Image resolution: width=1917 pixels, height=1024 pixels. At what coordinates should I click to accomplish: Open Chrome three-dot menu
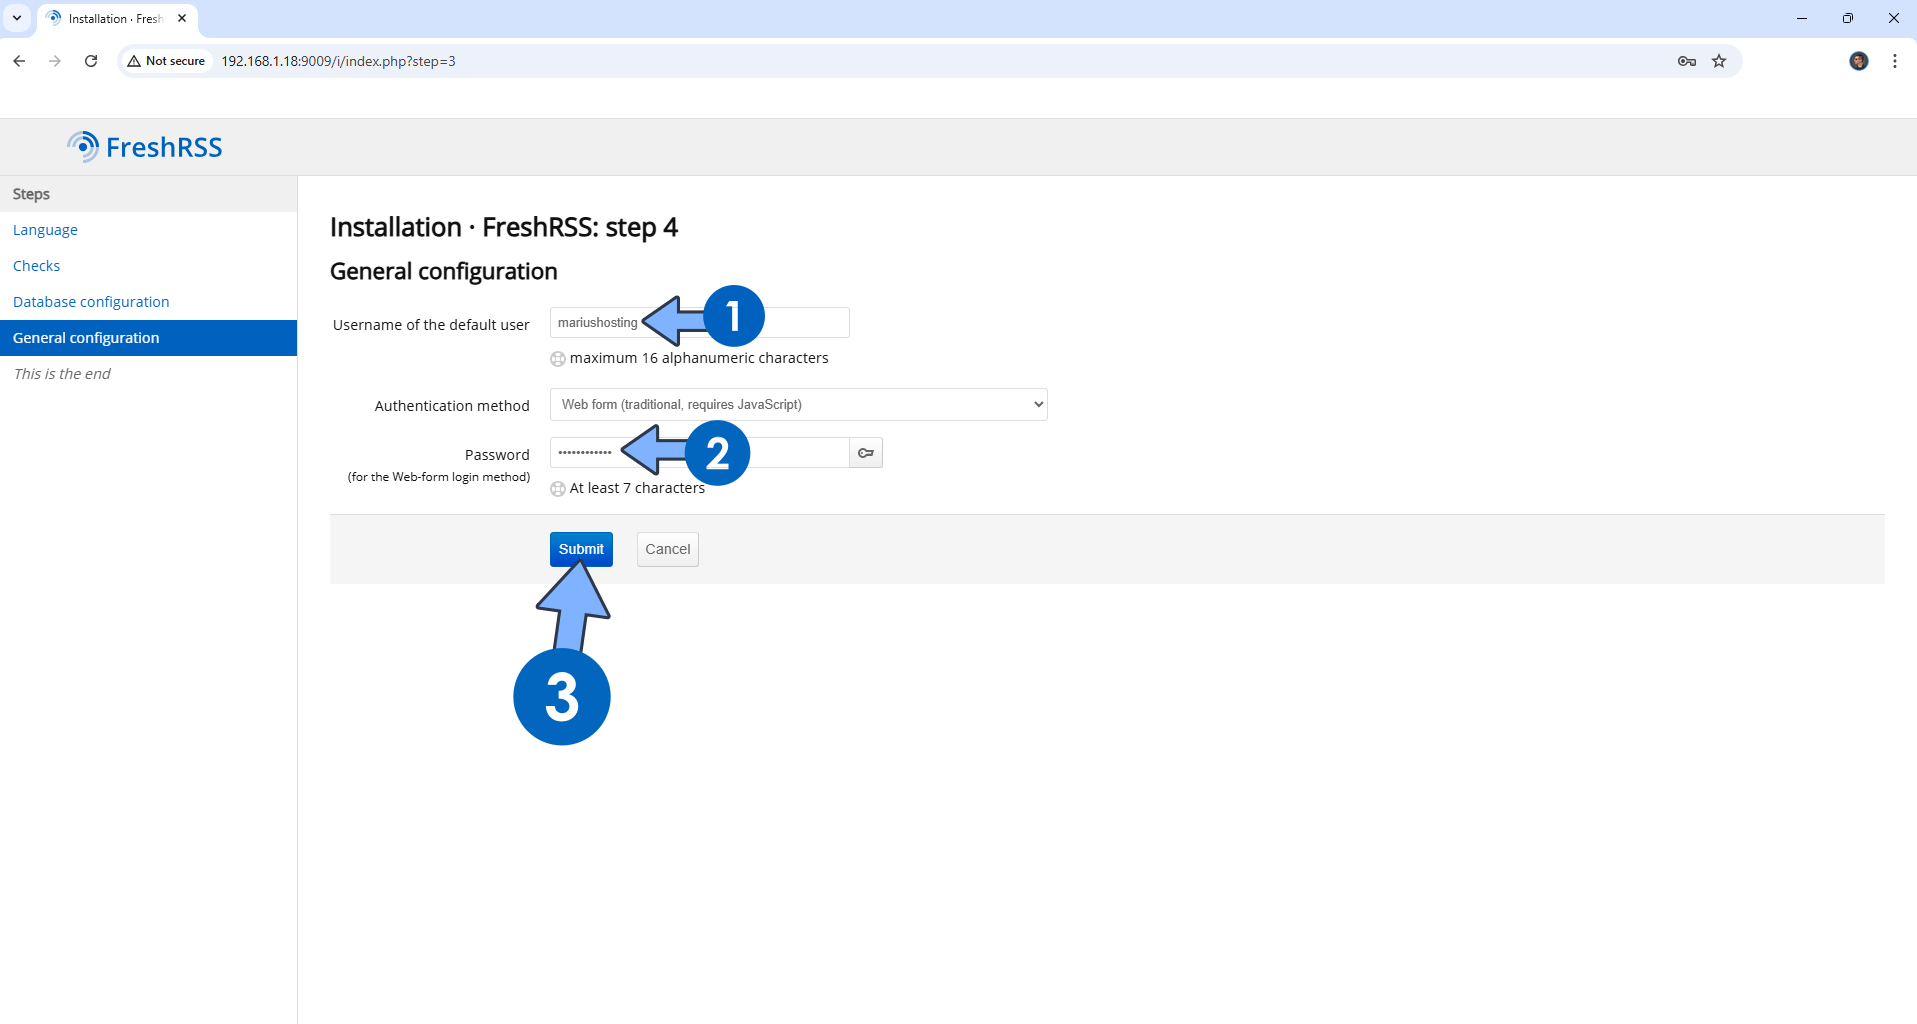tap(1895, 61)
